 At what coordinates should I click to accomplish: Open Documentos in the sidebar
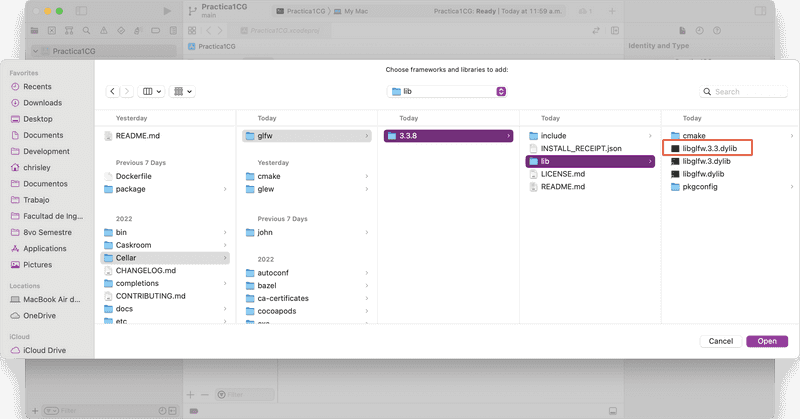tap(45, 184)
